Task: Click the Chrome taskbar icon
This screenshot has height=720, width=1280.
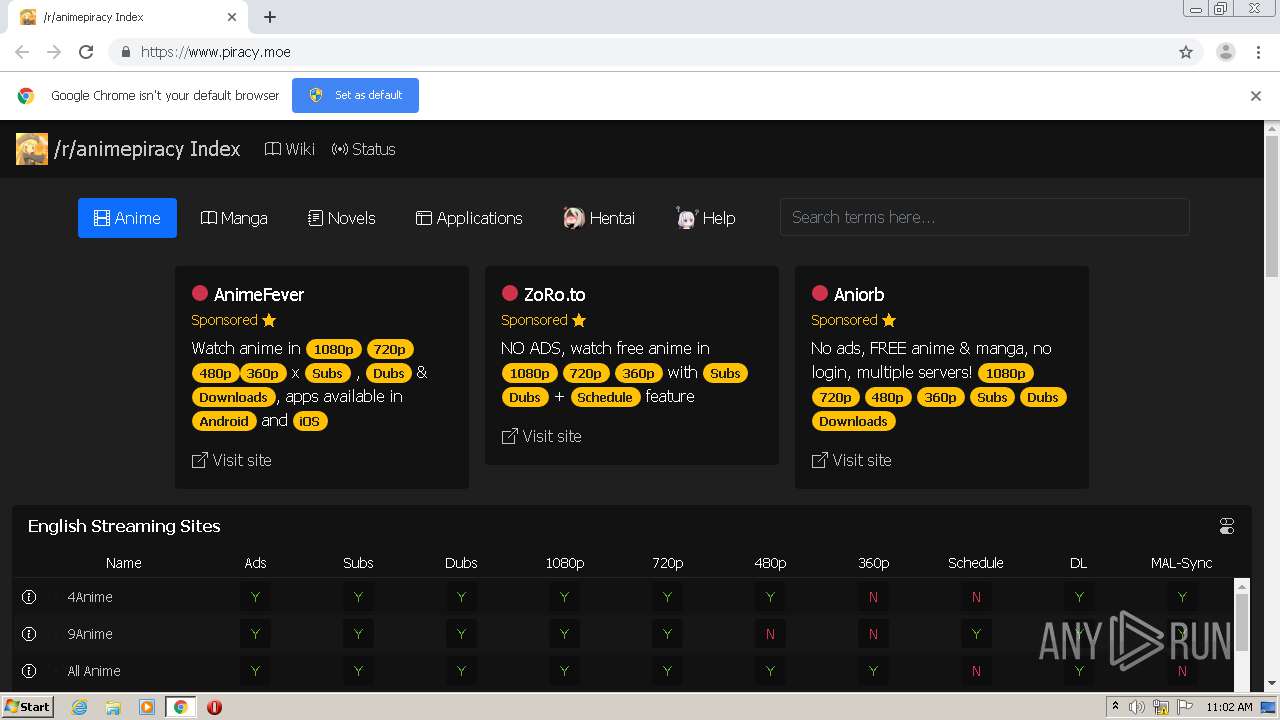Action: (180, 707)
